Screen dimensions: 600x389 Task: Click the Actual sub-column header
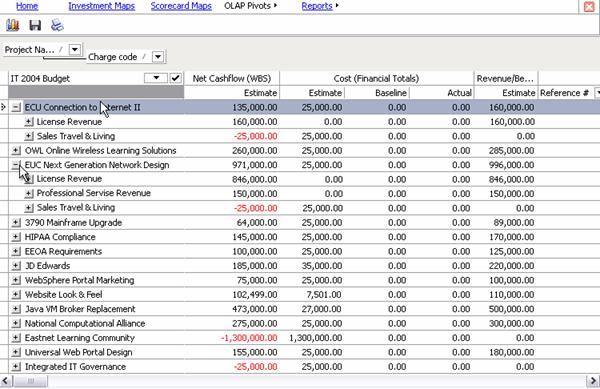[x=442, y=93]
